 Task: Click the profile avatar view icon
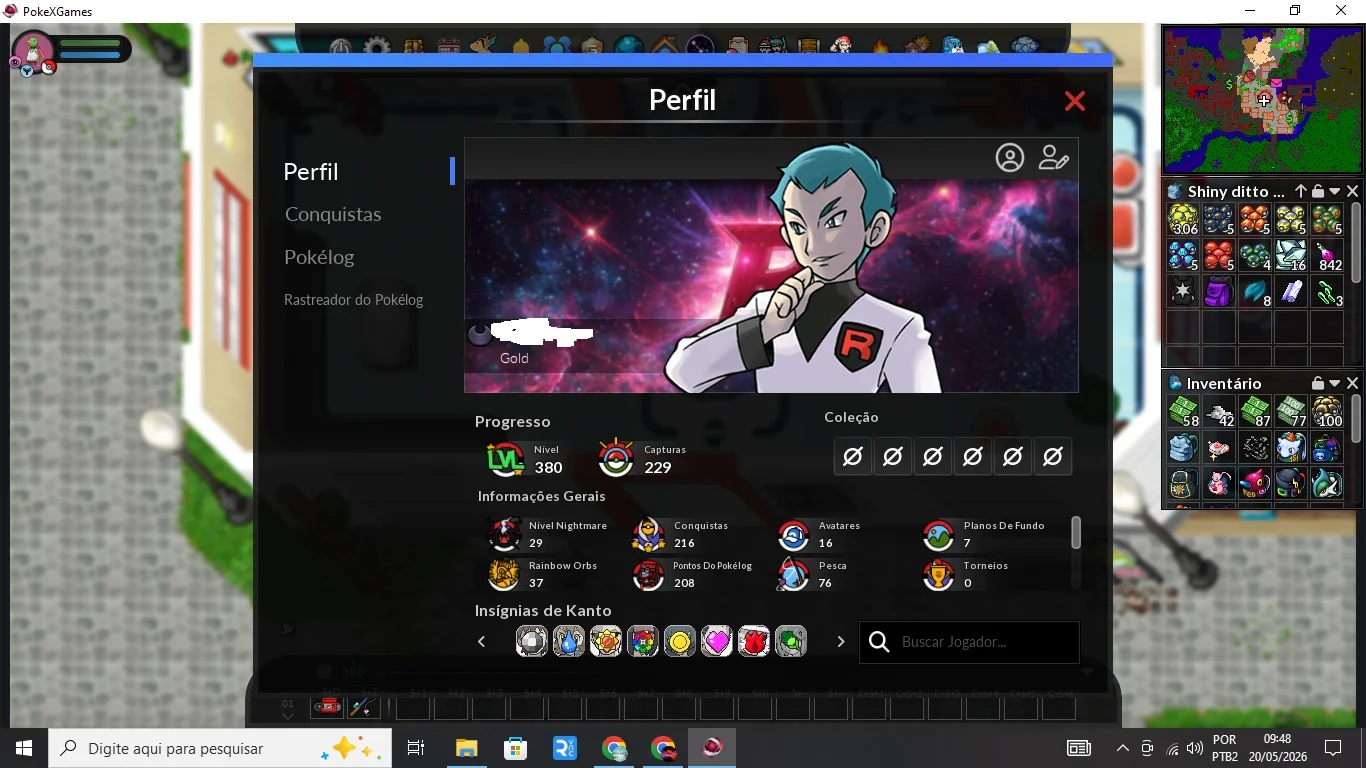(1010, 158)
